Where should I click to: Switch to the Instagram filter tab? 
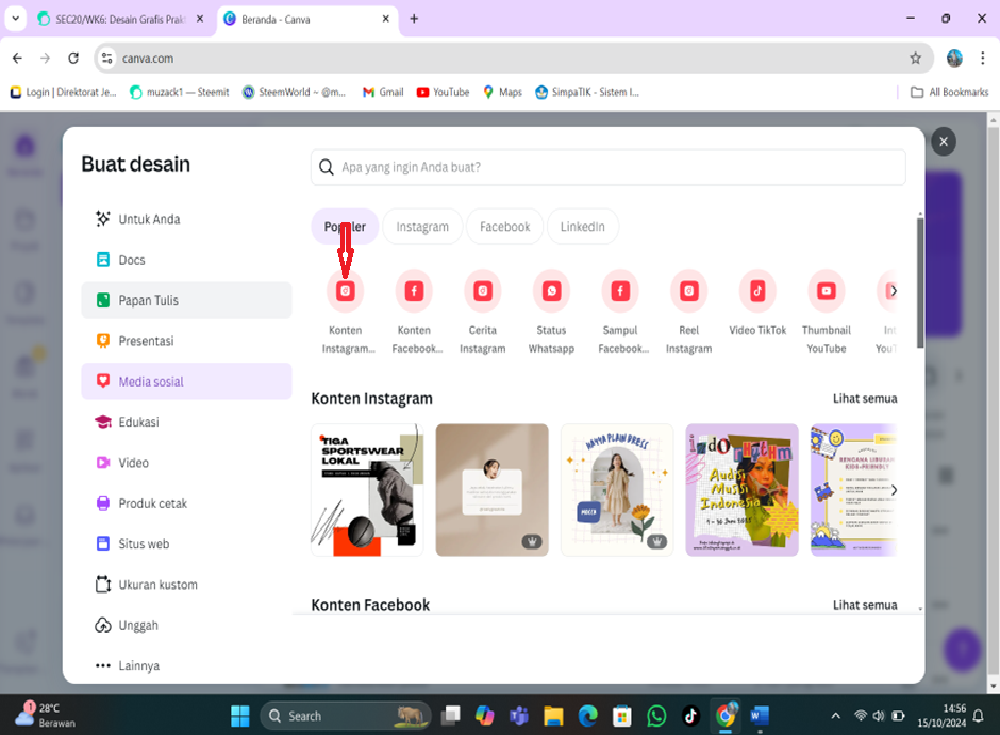point(422,226)
